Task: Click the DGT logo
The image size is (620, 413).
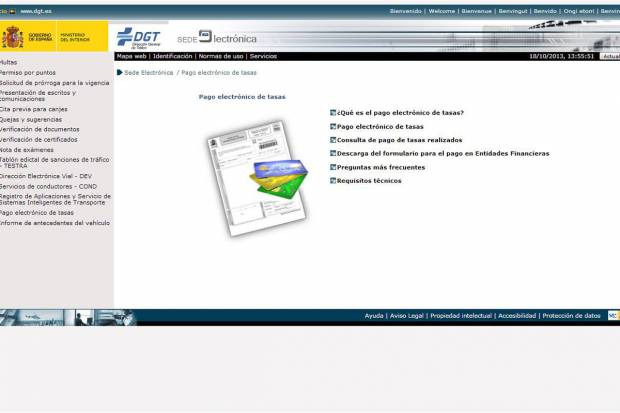Action: tap(138, 38)
